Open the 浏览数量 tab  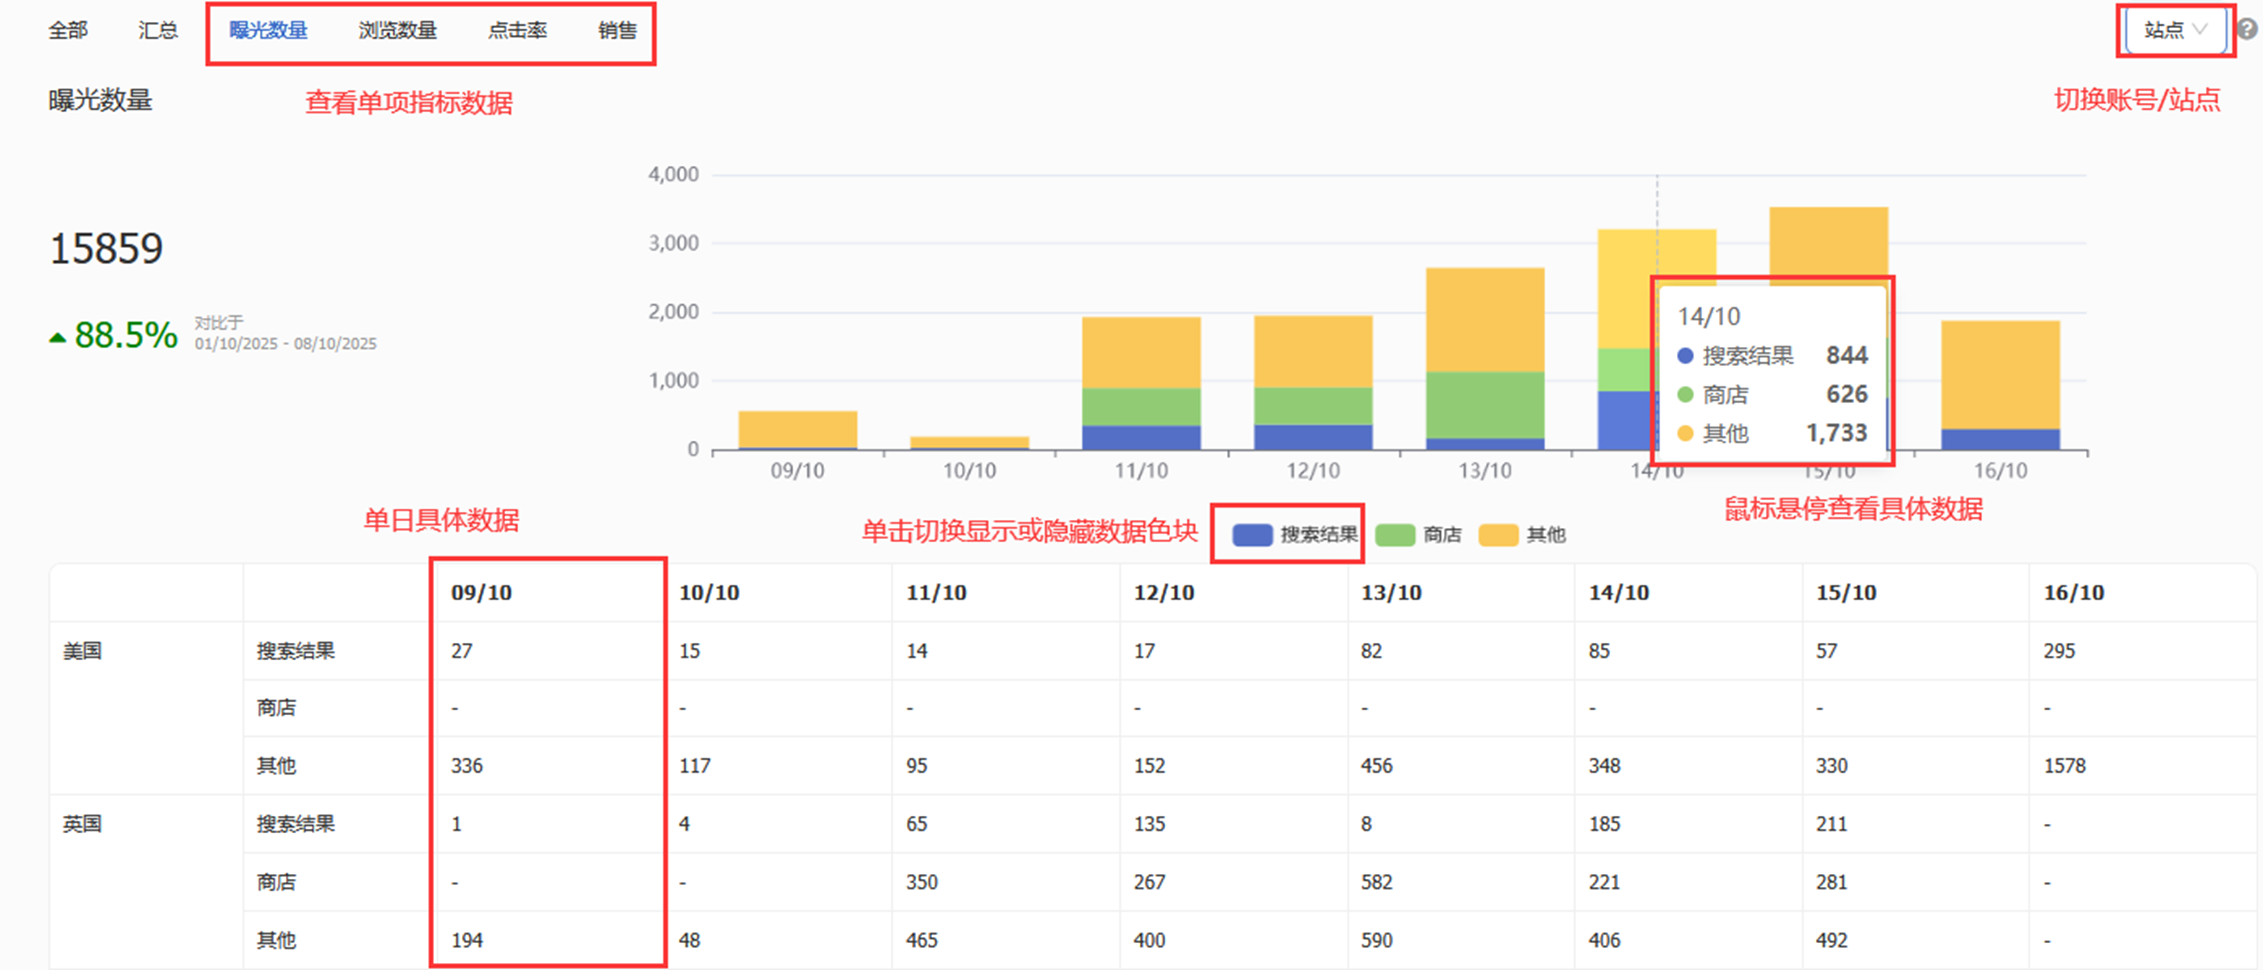click(x=397, y=31)
